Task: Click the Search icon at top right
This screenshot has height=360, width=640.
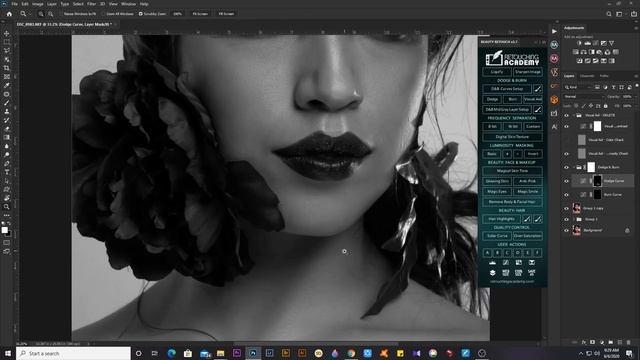Action: click(x=609, y=14)
